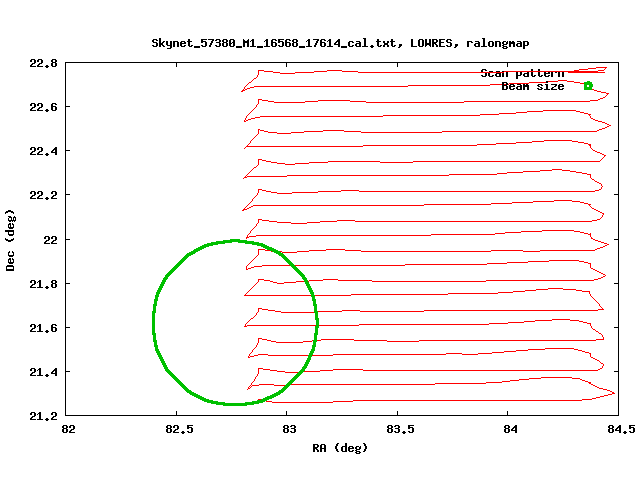
Task: Click the 84 tick label on RA axis
Action: point(508,430)
